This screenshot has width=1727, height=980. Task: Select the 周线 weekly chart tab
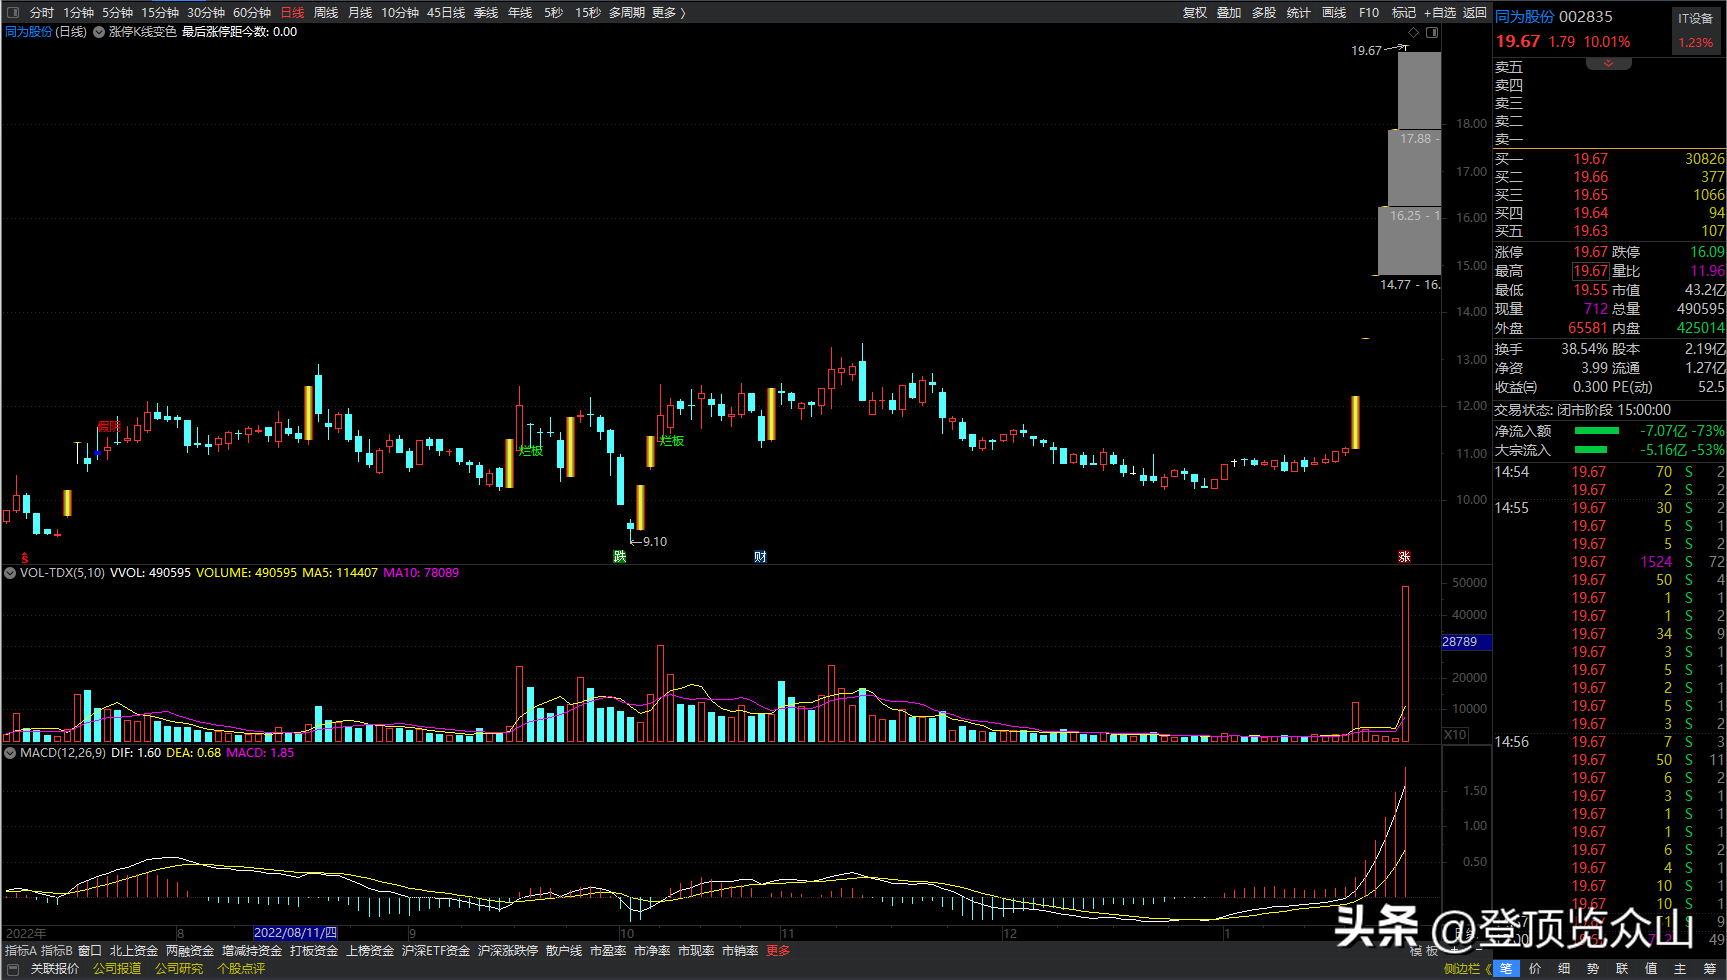(326, 13)
